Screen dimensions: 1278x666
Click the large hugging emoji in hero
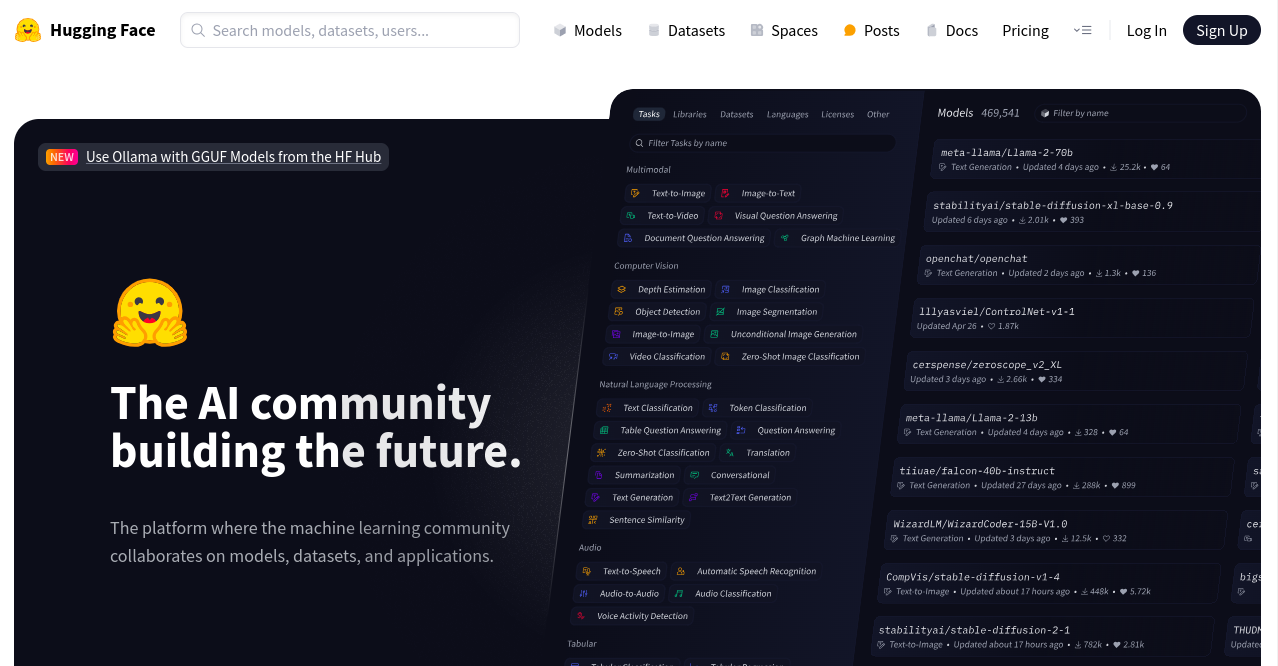150,313
